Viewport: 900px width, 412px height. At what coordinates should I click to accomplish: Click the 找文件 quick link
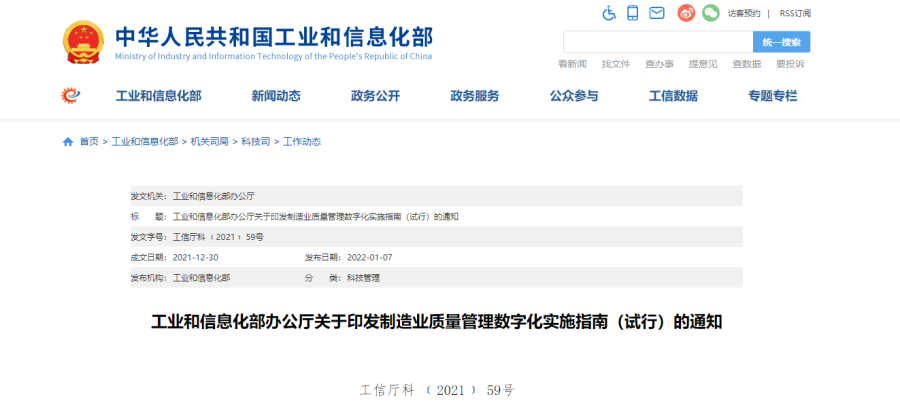(x=615, y=64)
